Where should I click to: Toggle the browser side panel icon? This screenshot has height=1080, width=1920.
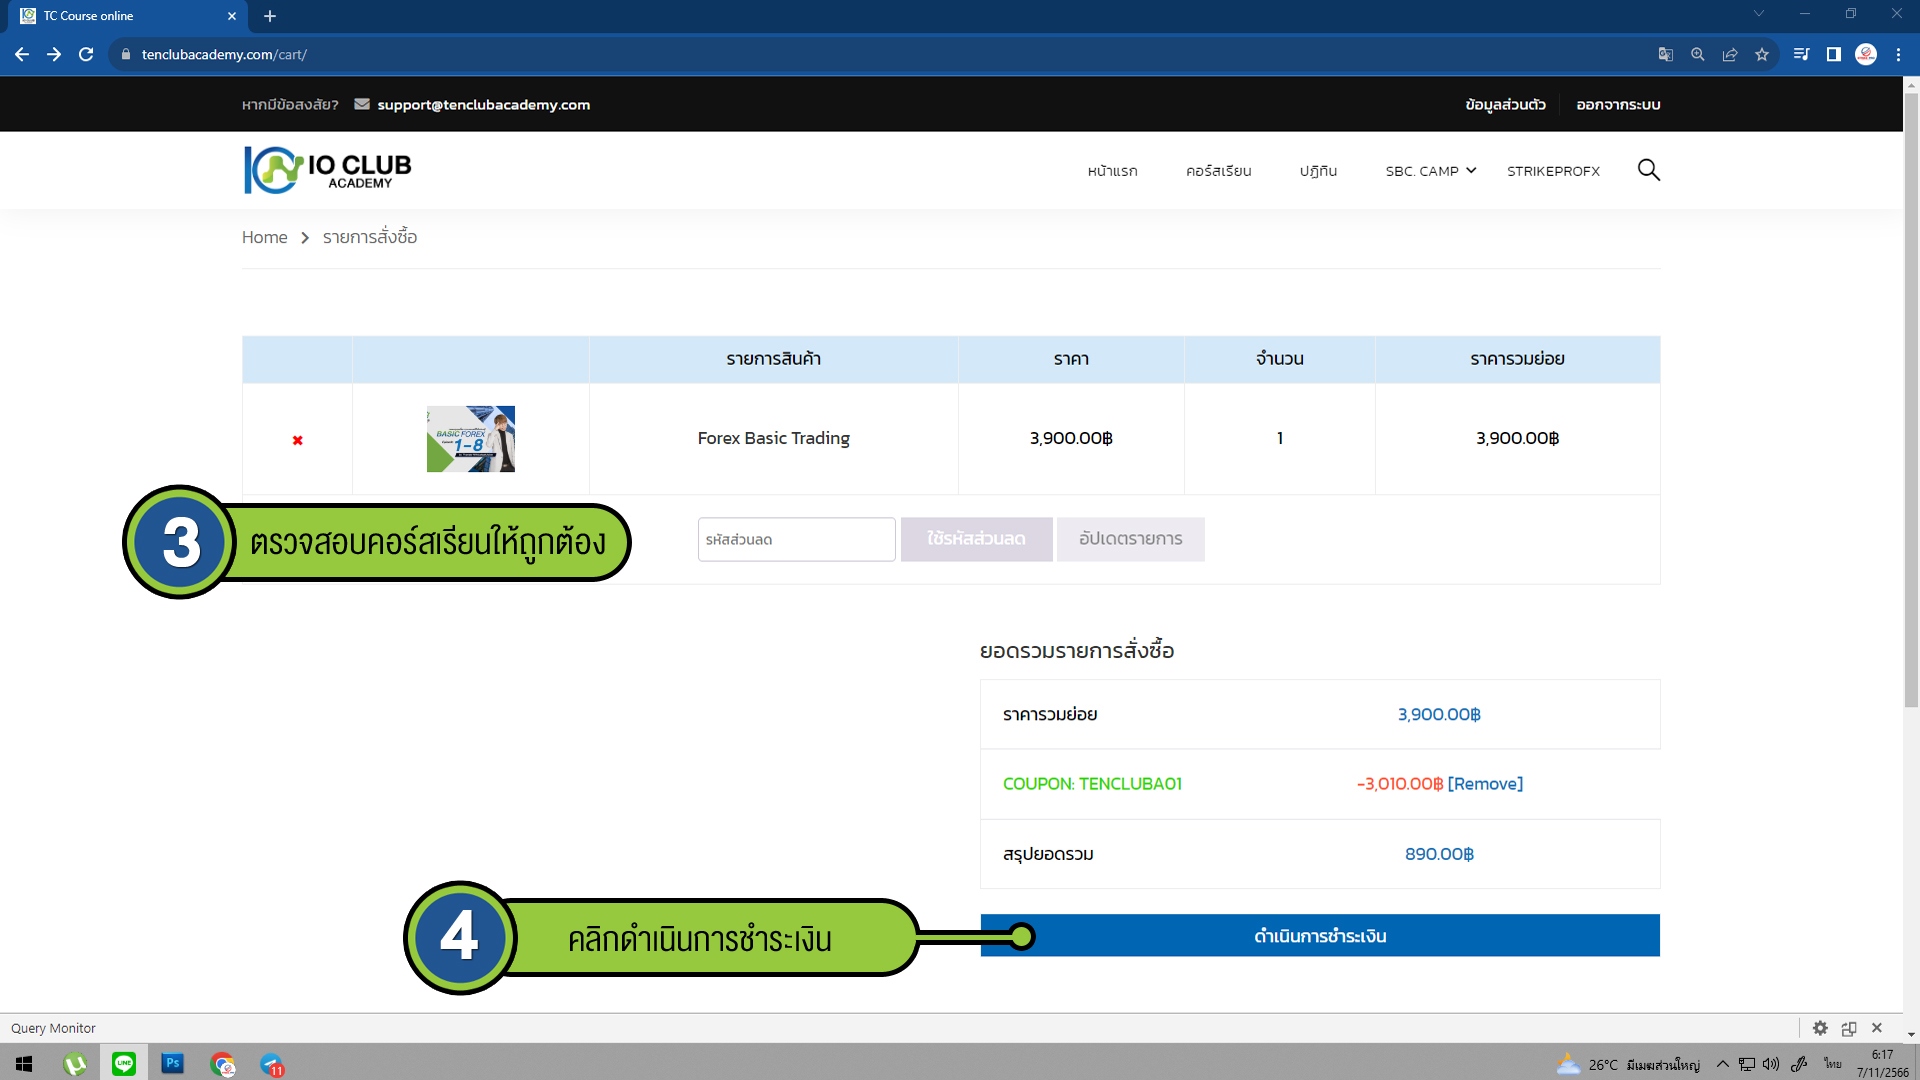[1833, 55]
